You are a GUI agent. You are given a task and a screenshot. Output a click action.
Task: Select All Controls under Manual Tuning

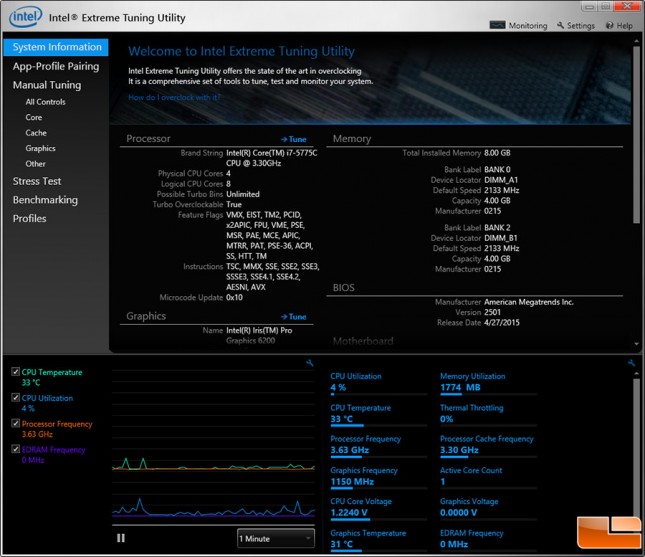tap(45, 102)
